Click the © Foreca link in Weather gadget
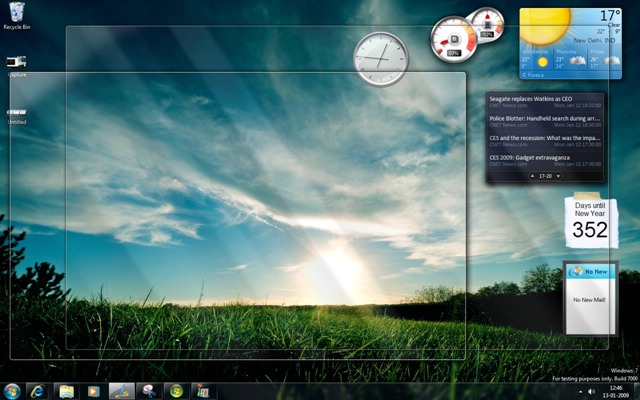640x400 pixels. [533, 75]
